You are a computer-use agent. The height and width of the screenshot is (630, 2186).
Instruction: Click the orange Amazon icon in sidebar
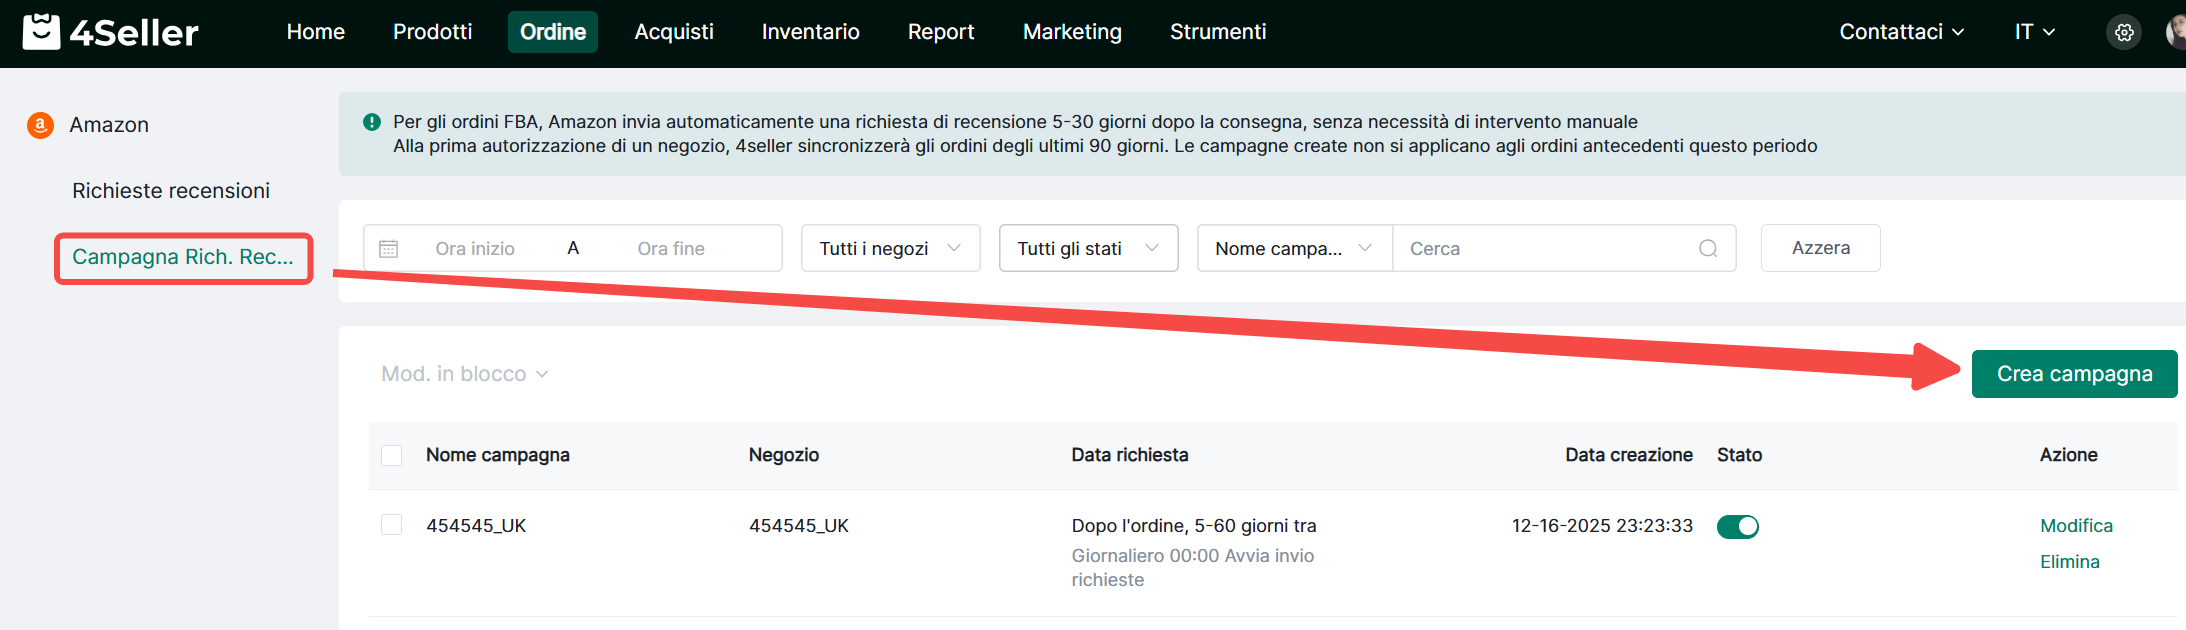[x=40, y=125]
